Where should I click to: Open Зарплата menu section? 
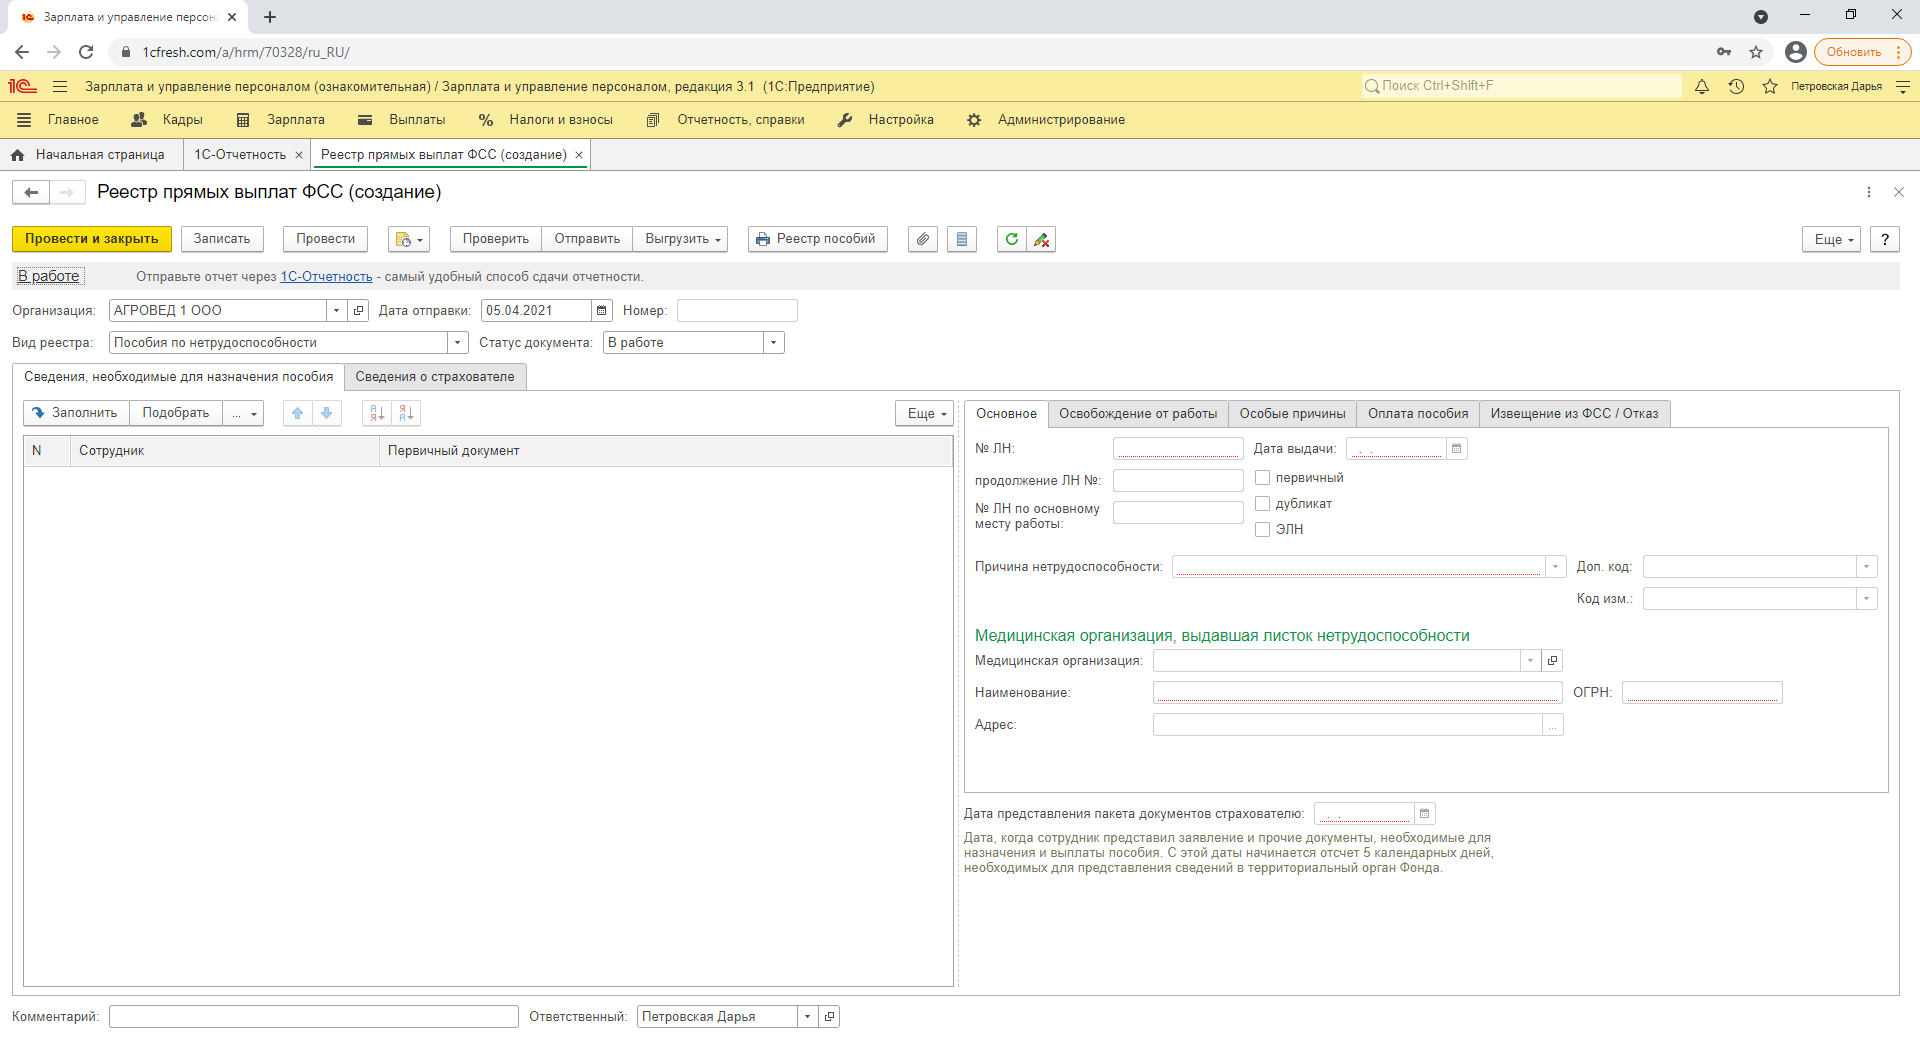pos(295,120)
